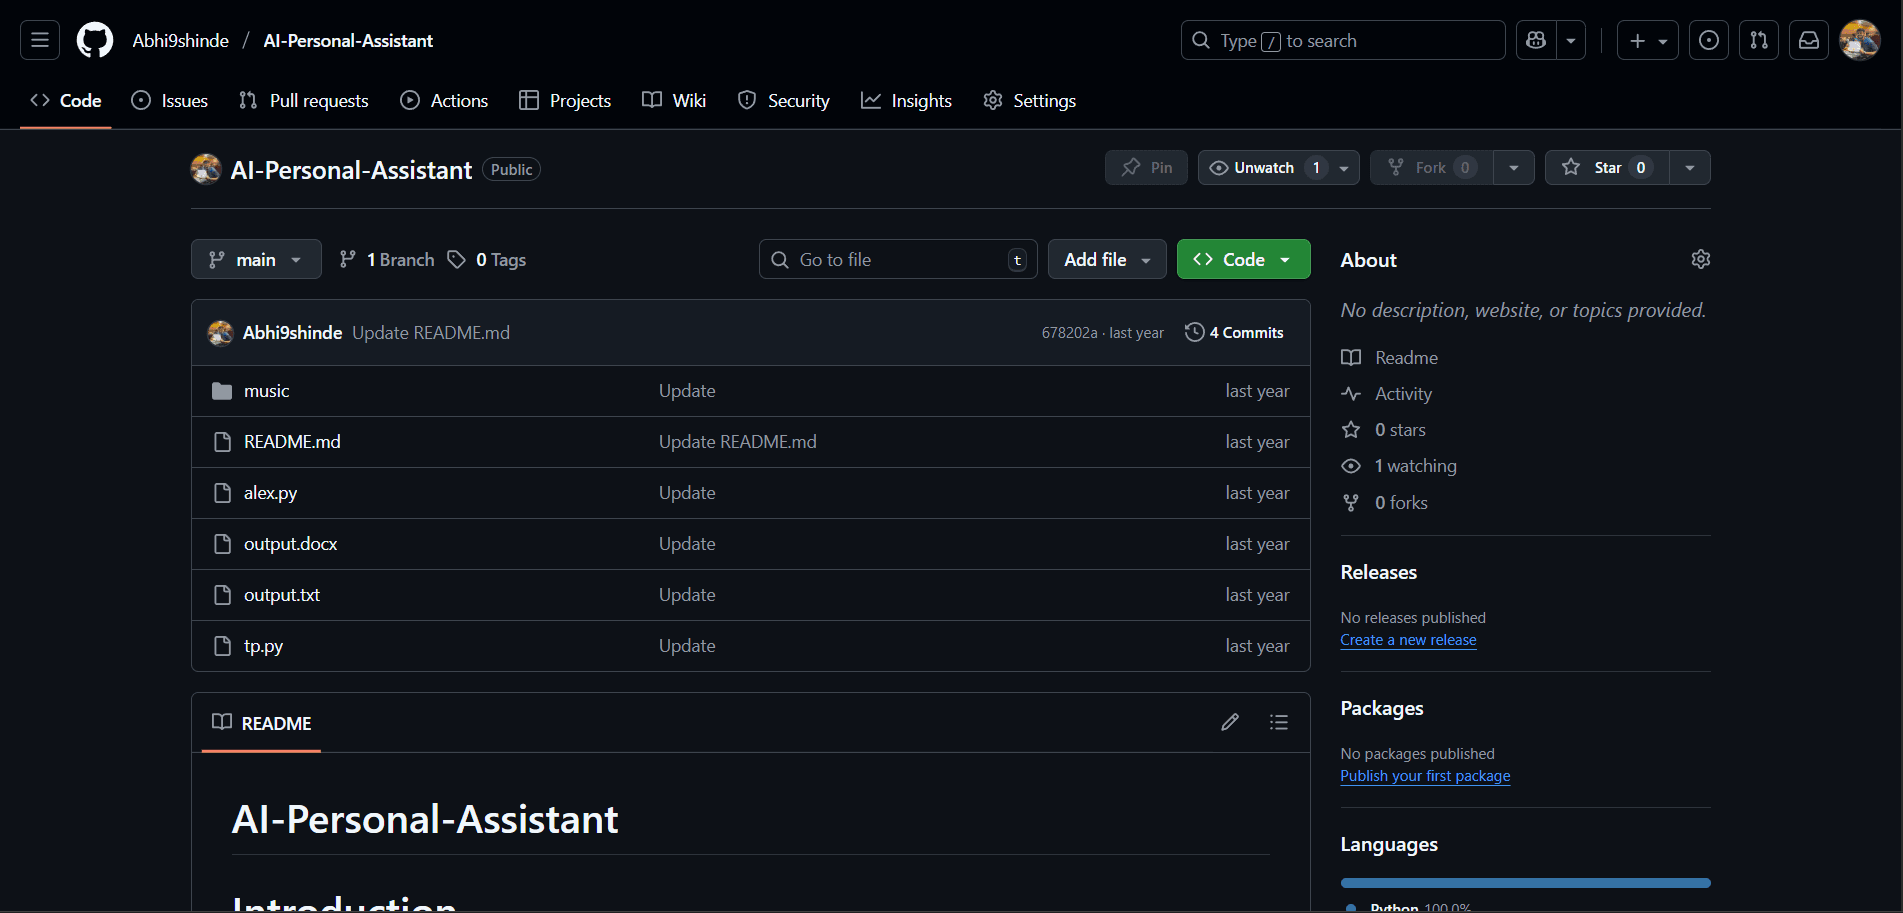Select the README tab in file viewer
1903x913 pixels.
point(262,723)
